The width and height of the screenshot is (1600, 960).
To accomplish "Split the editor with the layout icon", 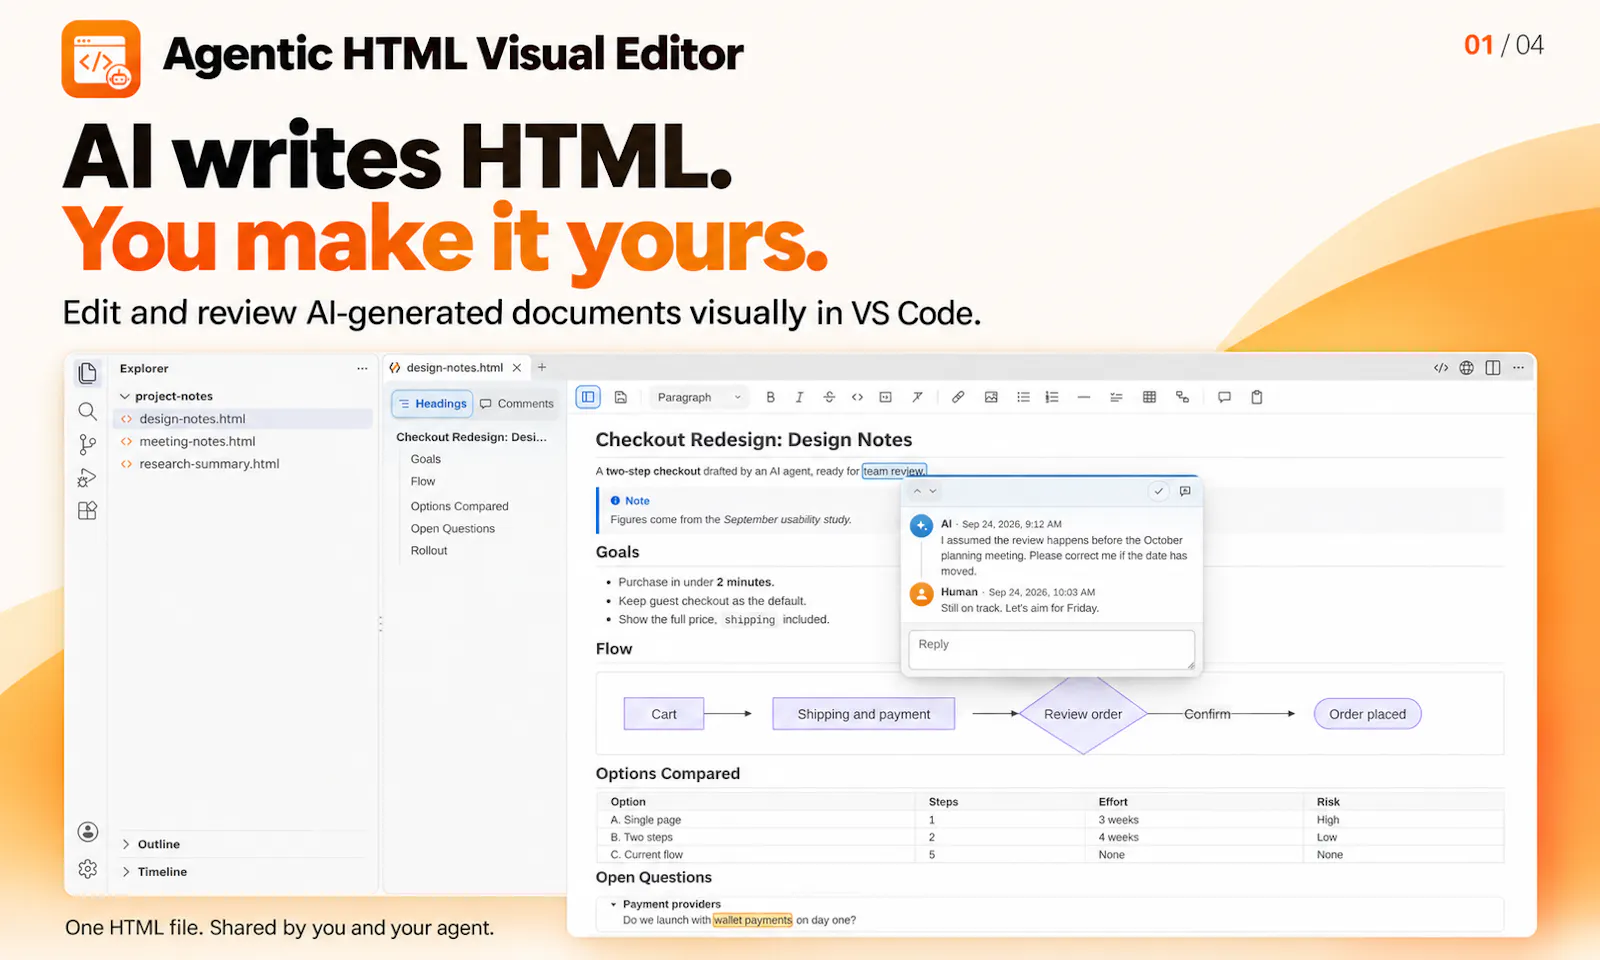I will point(1493,368).
